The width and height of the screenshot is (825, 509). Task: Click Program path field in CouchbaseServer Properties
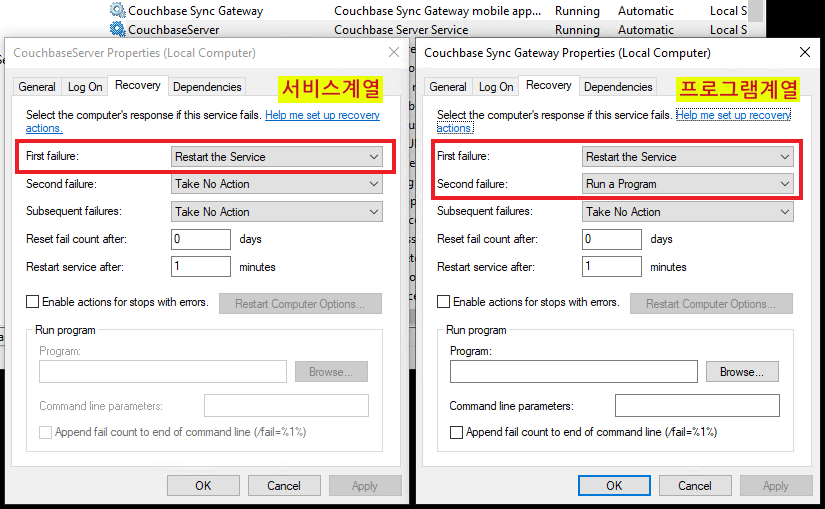click(163, 372)
